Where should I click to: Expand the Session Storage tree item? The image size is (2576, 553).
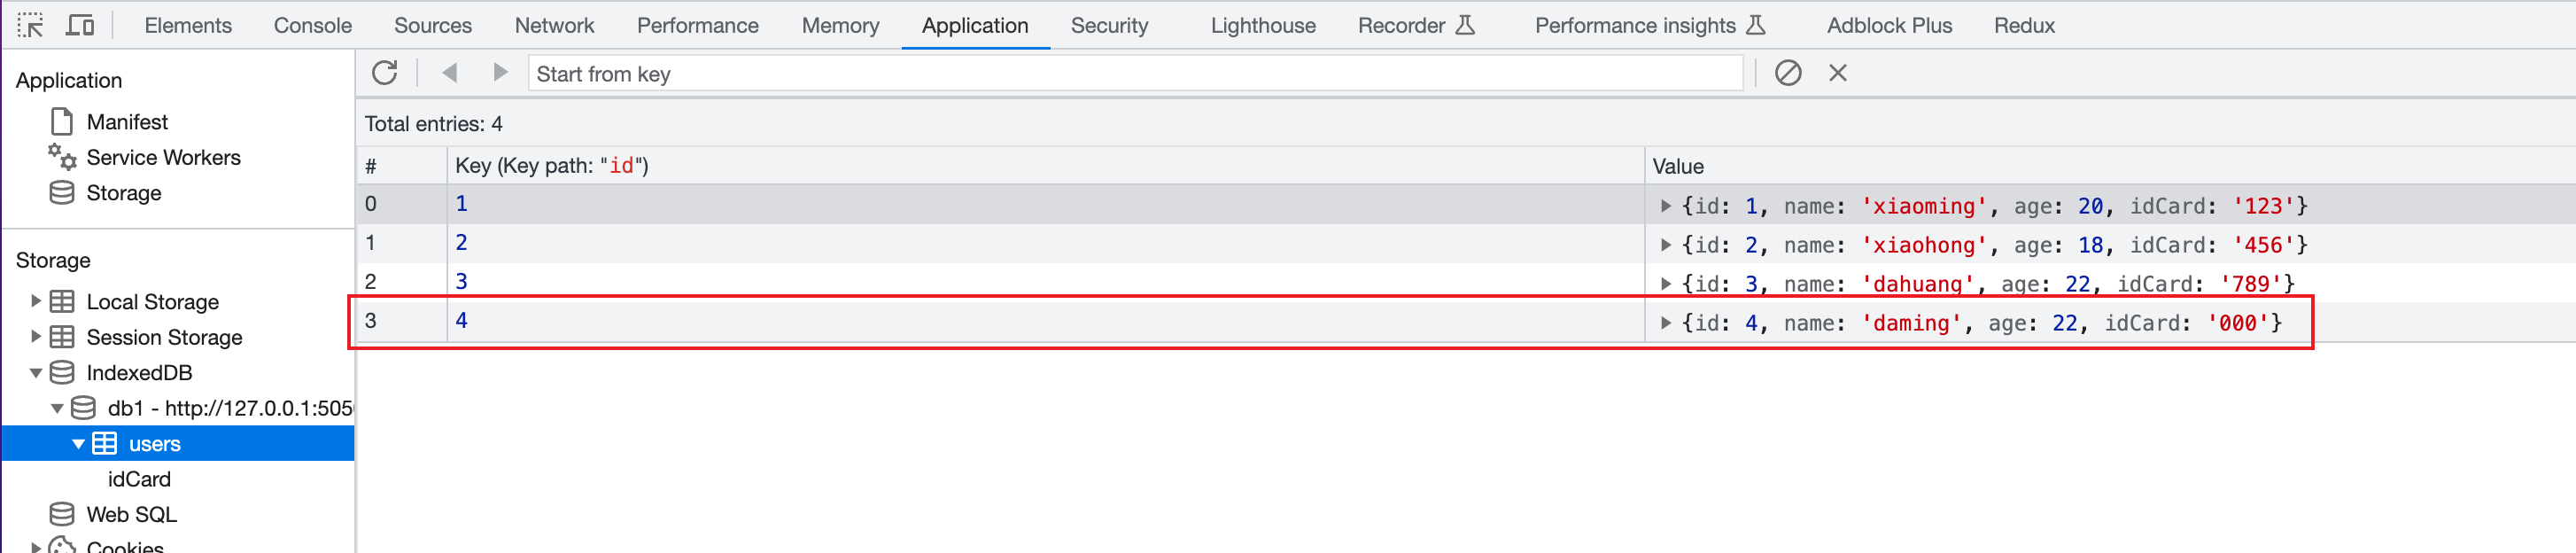tap(36, 337)
